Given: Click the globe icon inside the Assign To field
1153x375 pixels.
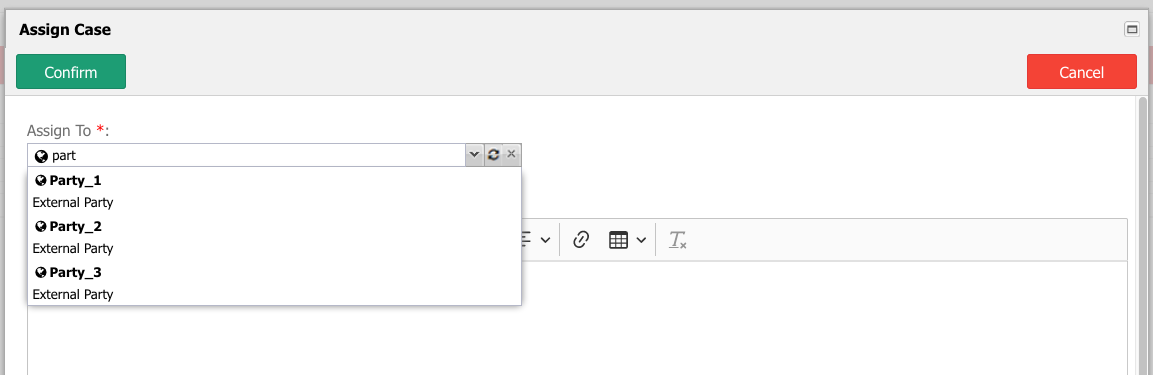Looking at the screenshot, I should 41,156.
